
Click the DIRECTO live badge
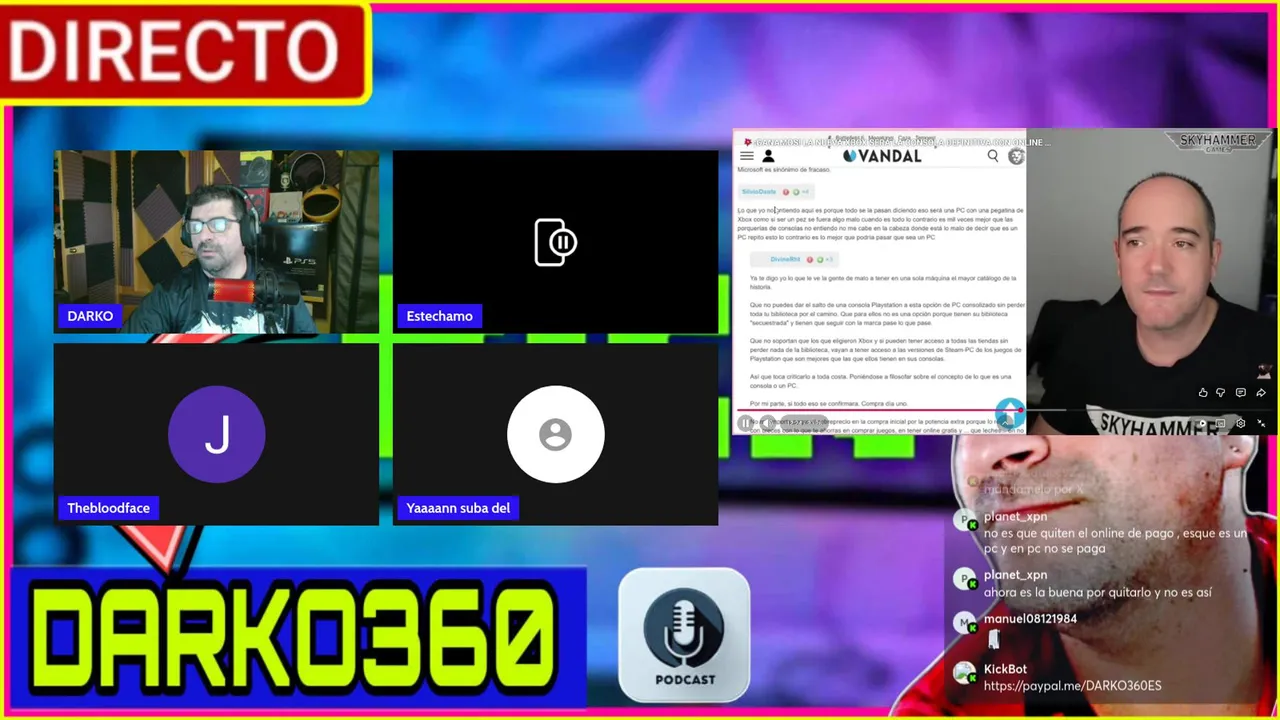[184, 52]
